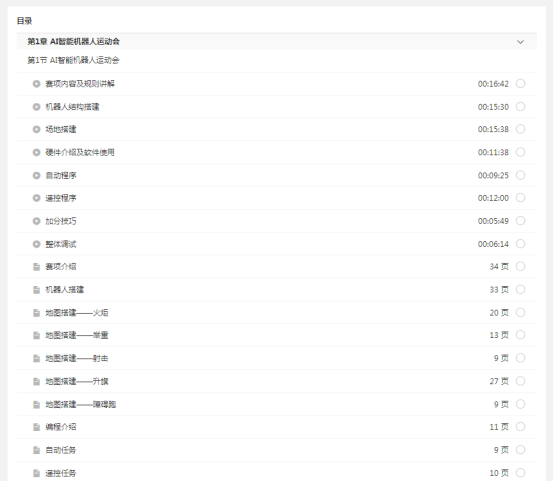
Task: Collapse chapter 第1章 AI智能机器人运动会 chevron
Action: coord(520,42)
